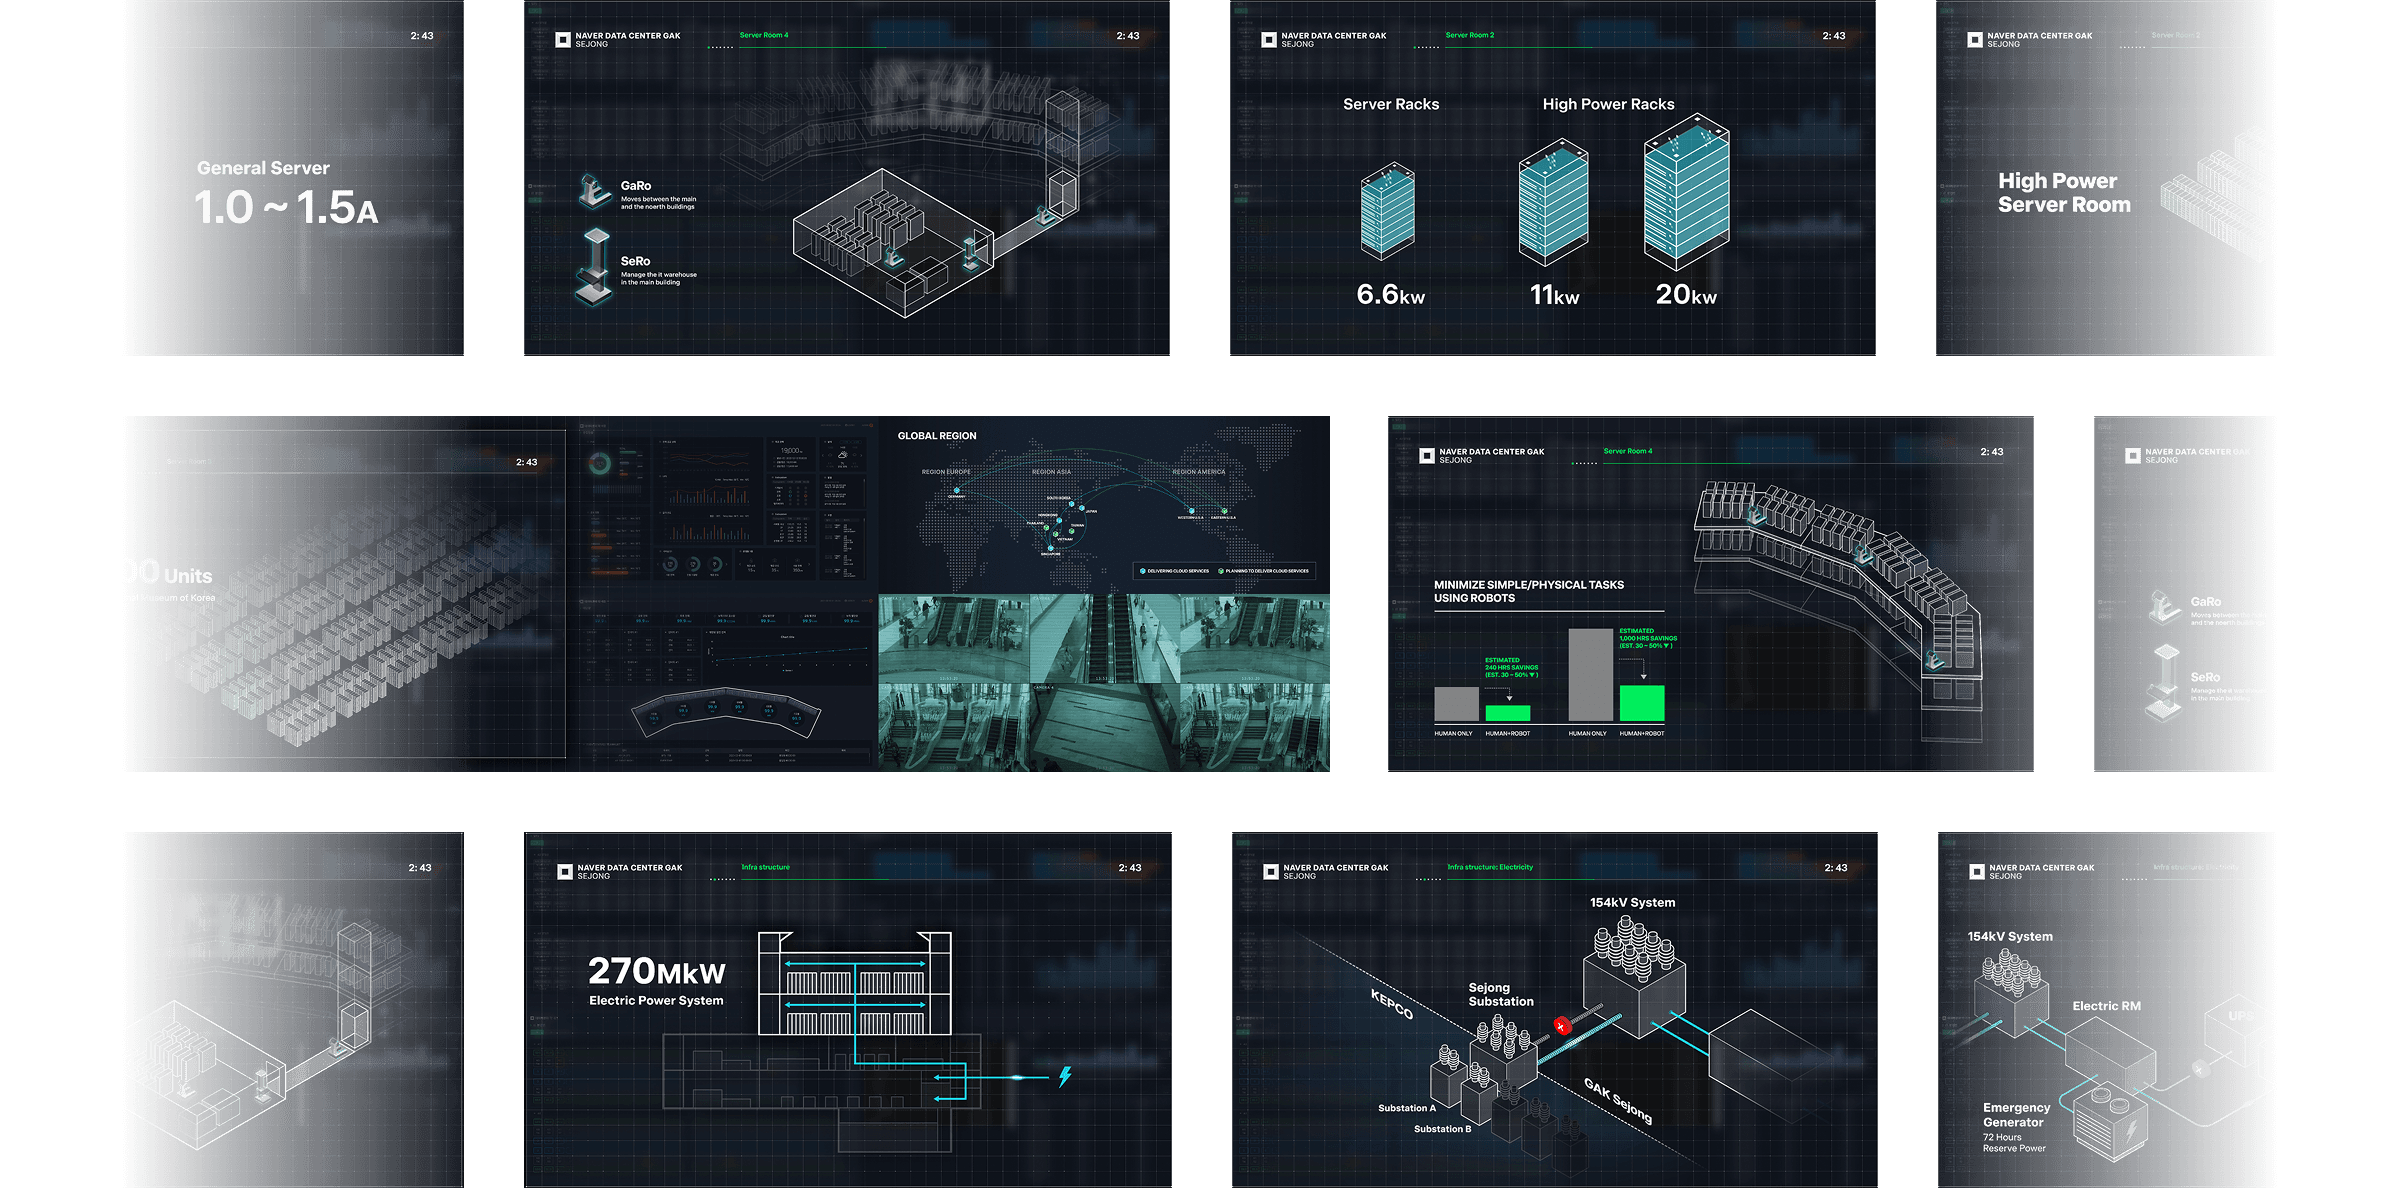This screenshot has height=1188, width=2400.
Task: Click the Naver logo square on the 270MkW slide
Action: point(564,871)
